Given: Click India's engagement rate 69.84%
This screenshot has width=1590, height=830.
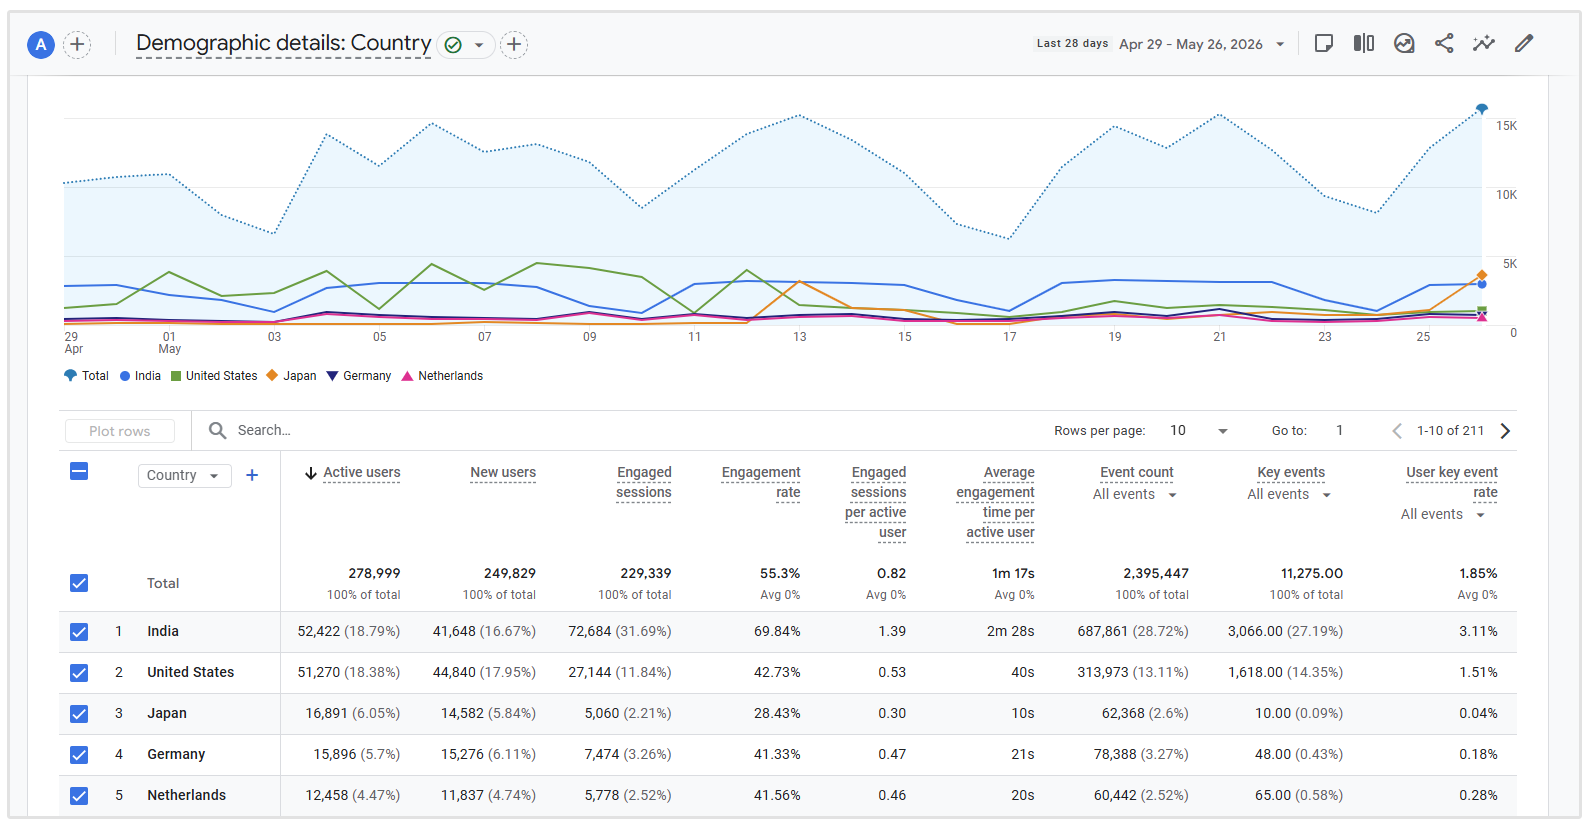Looking at the screenshot, I should pos(777,632).
